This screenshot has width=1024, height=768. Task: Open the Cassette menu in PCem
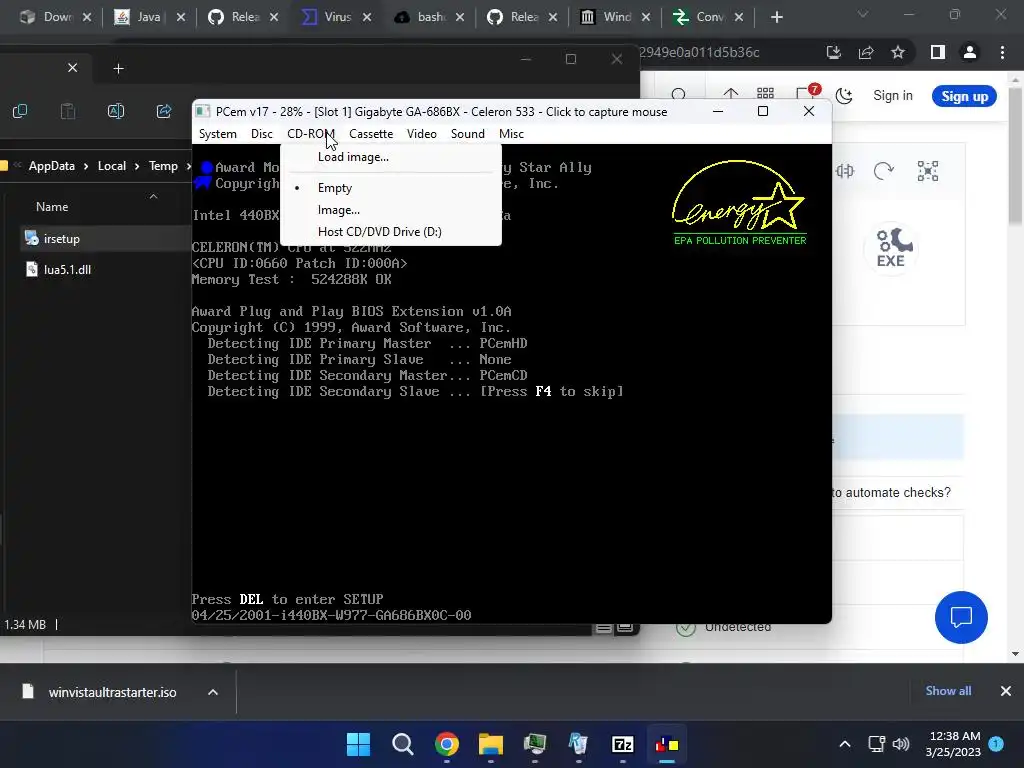[x=371, y=134]
